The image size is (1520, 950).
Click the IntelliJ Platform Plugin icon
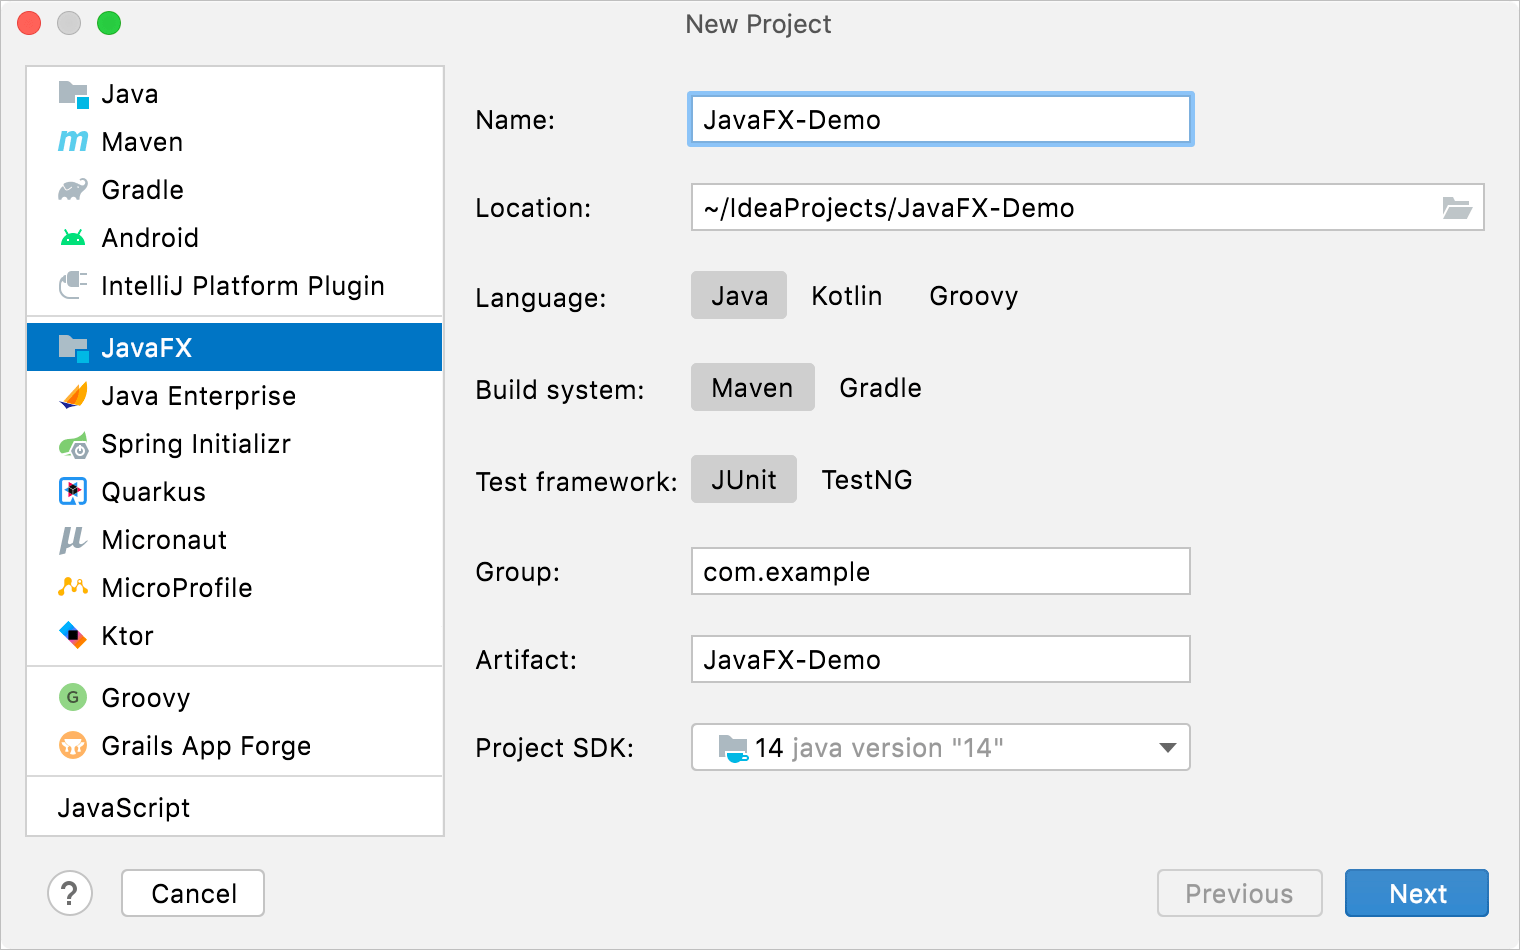[x=72, y=285]
